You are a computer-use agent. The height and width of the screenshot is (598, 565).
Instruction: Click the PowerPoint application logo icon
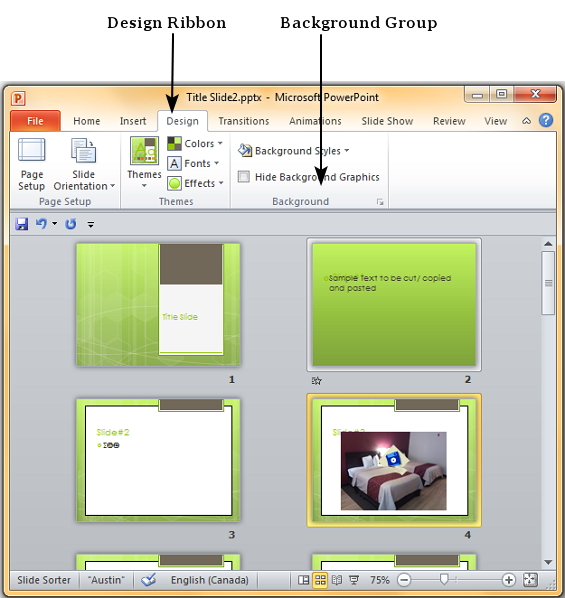pos(18,98)
